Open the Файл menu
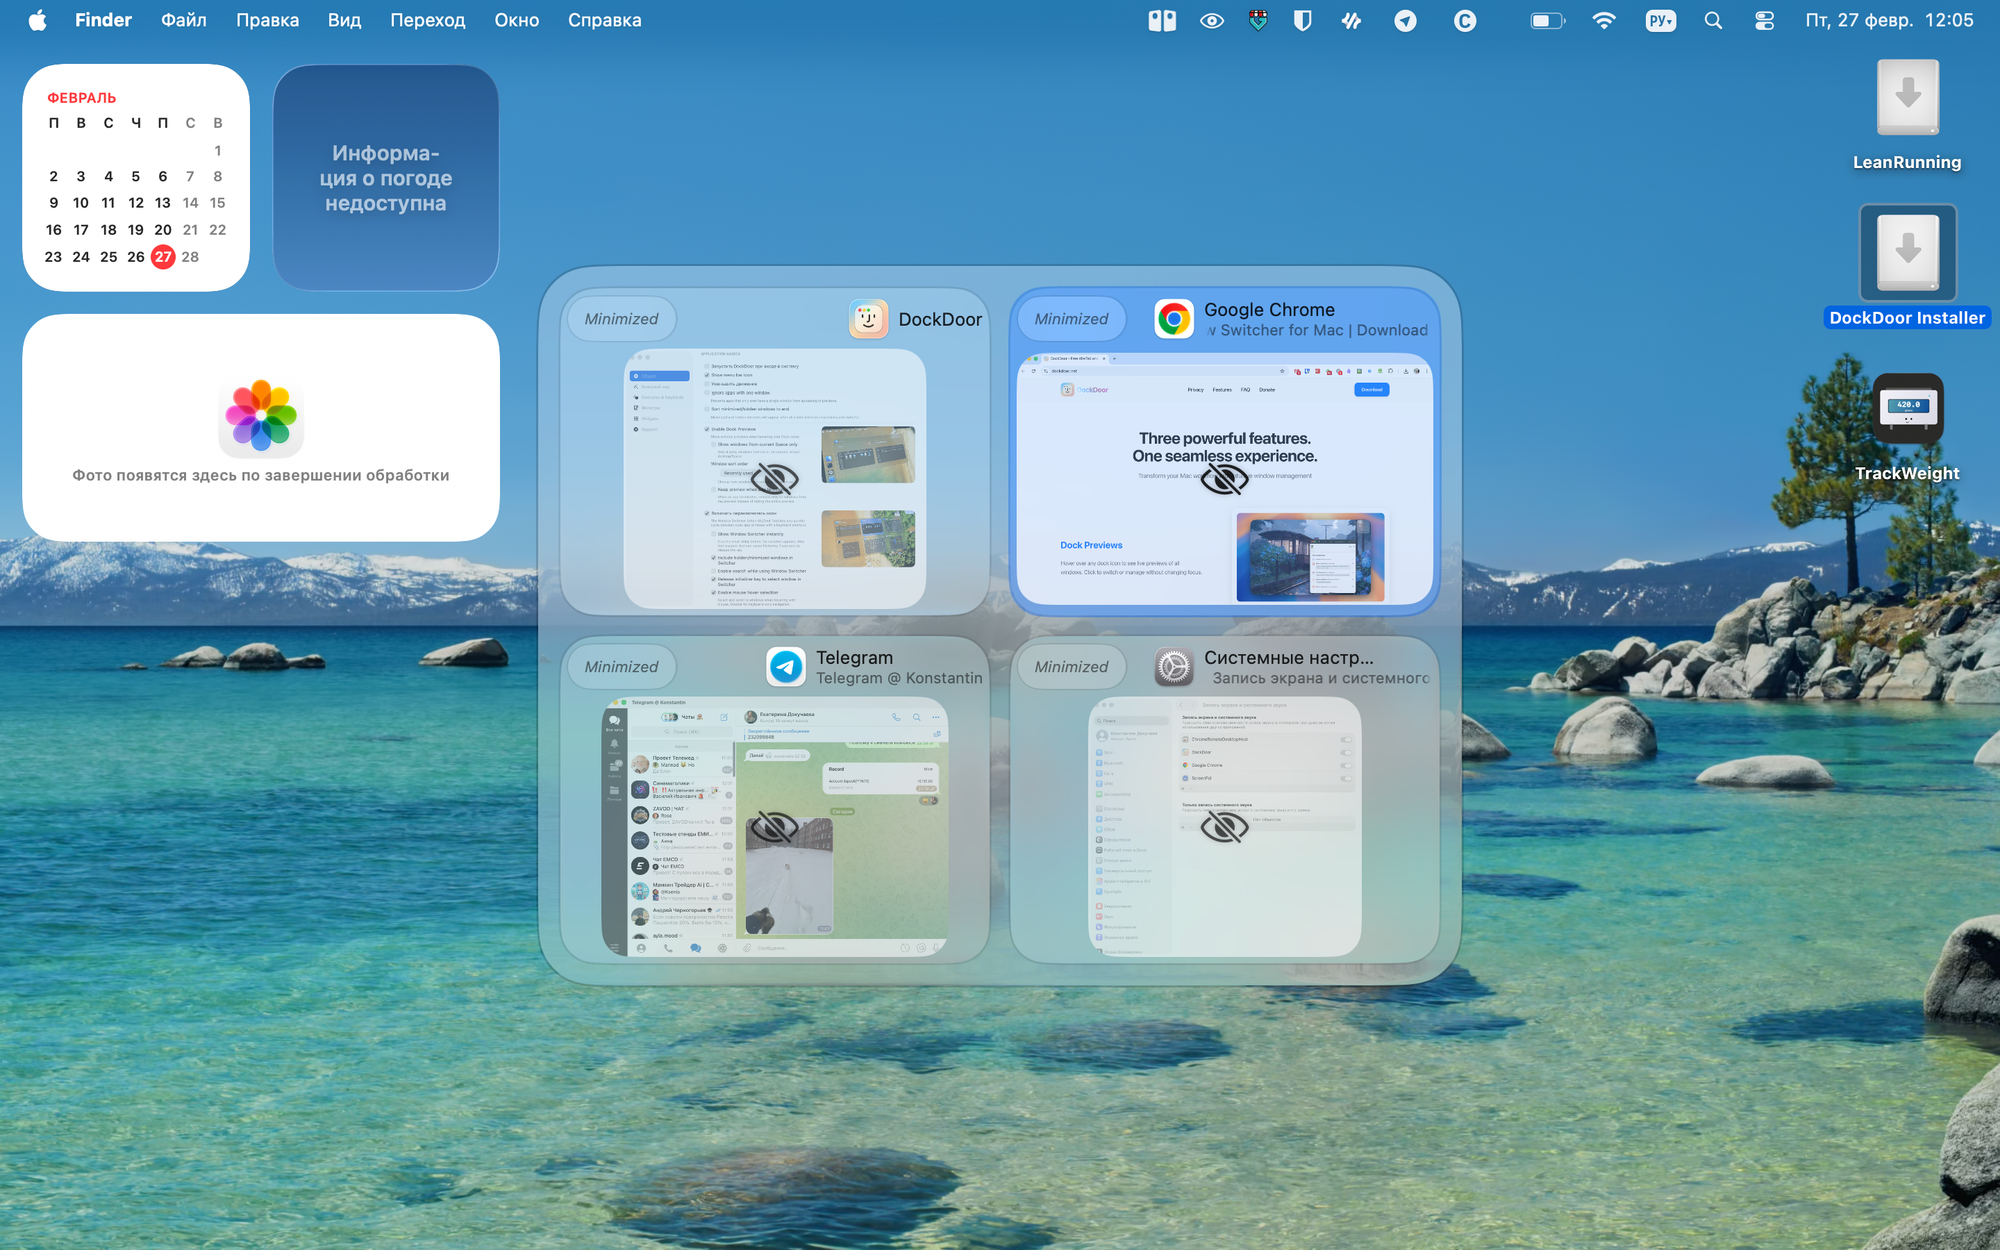 click(184, 21)
